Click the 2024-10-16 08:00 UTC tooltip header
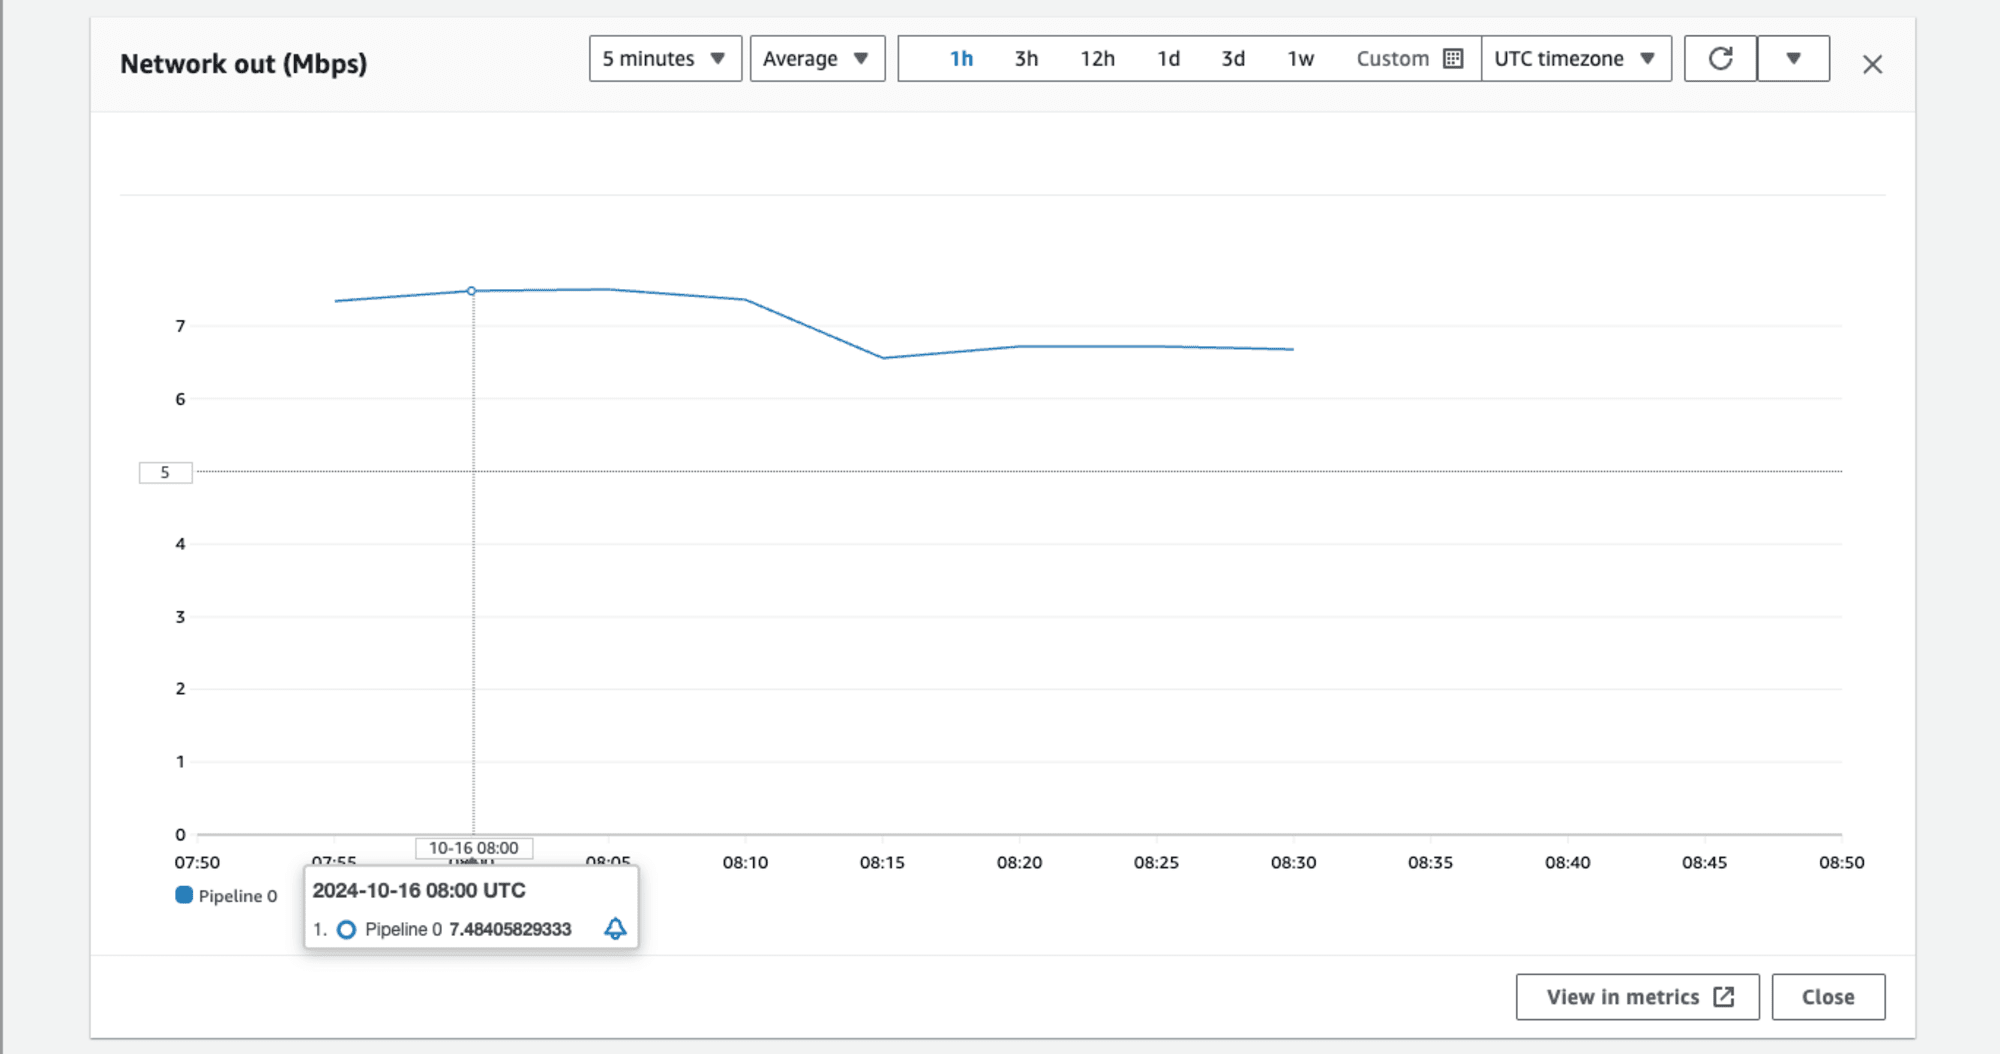 [x=418, y=890]
